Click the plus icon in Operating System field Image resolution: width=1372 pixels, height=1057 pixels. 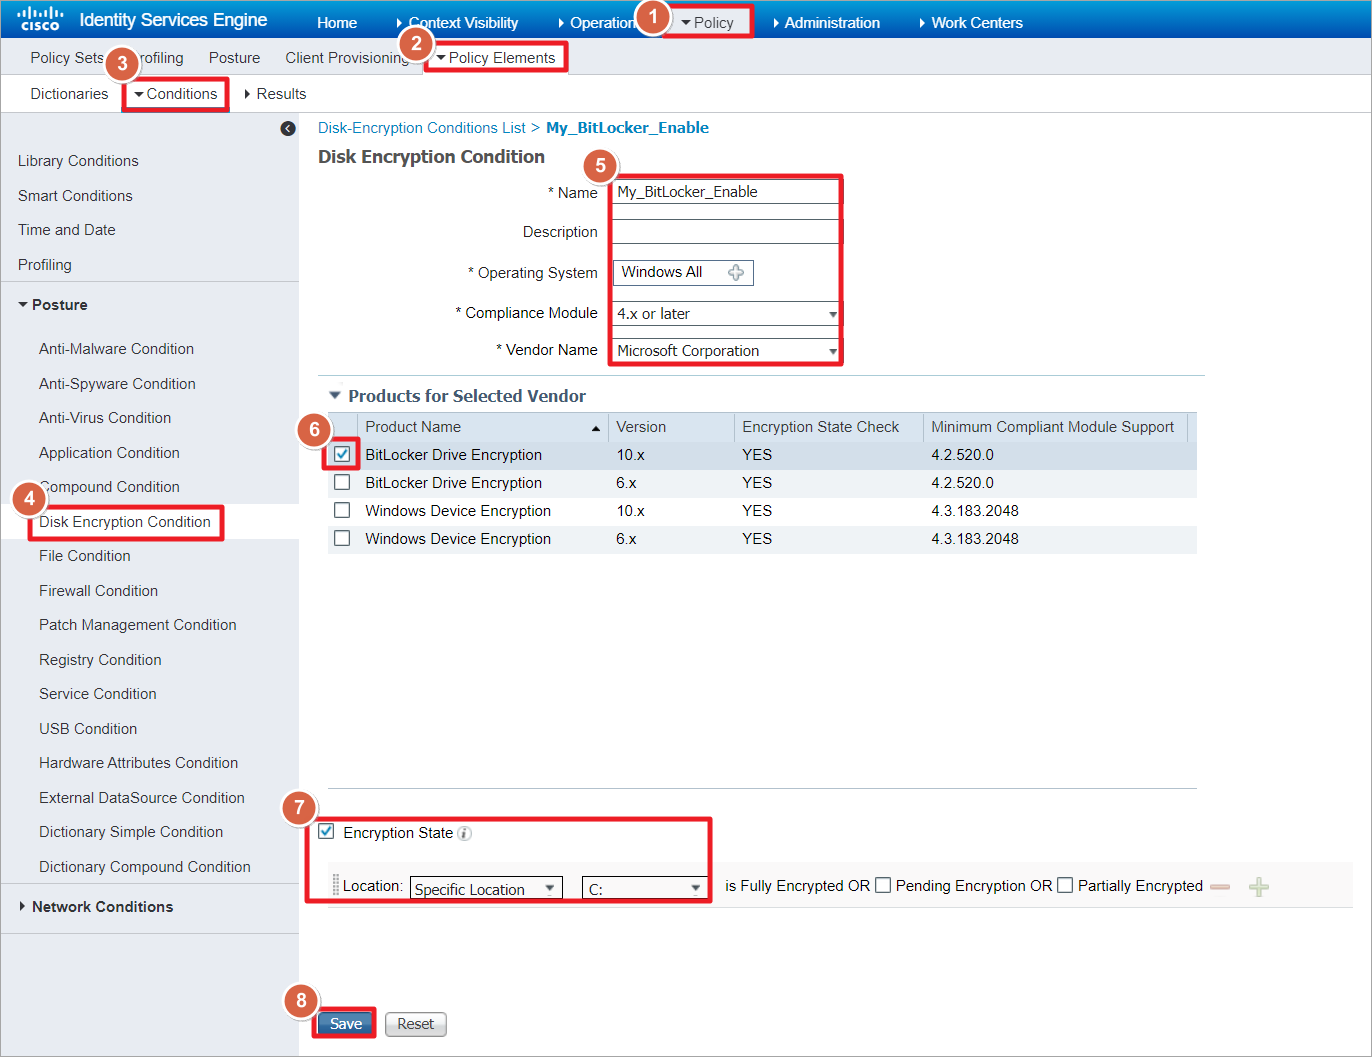(736, 273)
